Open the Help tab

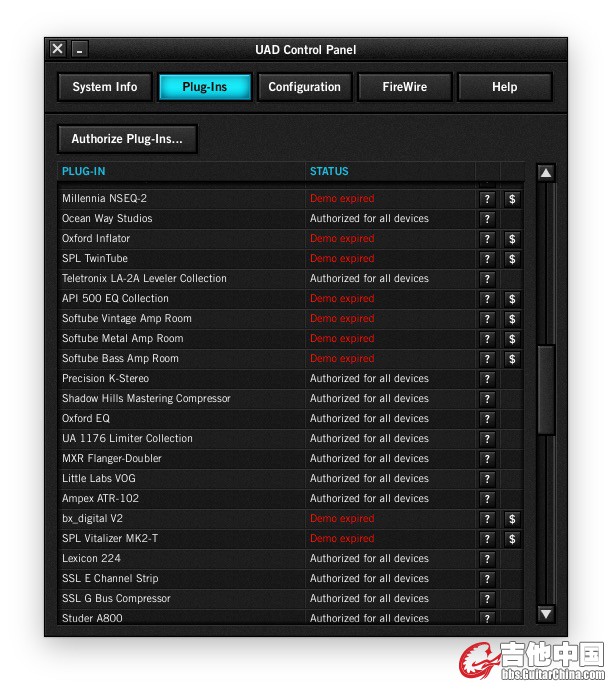(x=505, y=87)
